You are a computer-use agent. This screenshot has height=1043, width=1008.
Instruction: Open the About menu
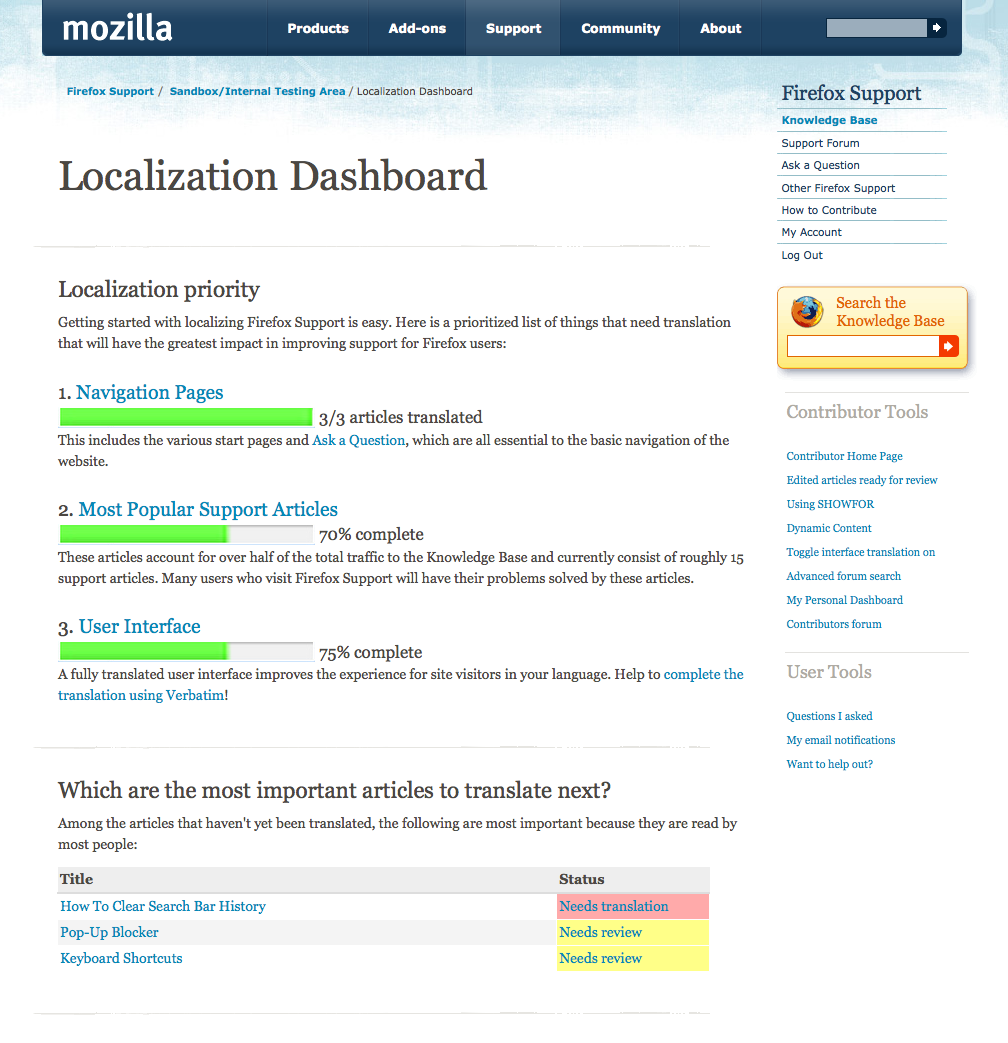721,29
